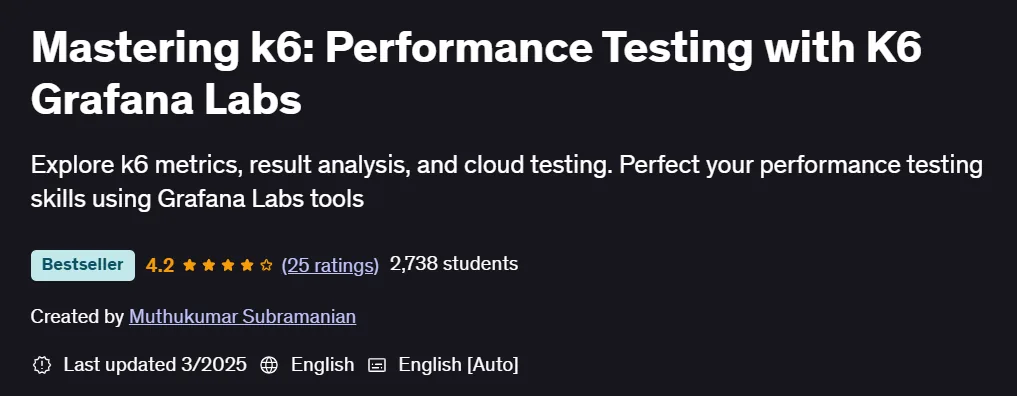The image size is (1017, 396).
Task: Click the English language label beside globe
Action: 322,364
